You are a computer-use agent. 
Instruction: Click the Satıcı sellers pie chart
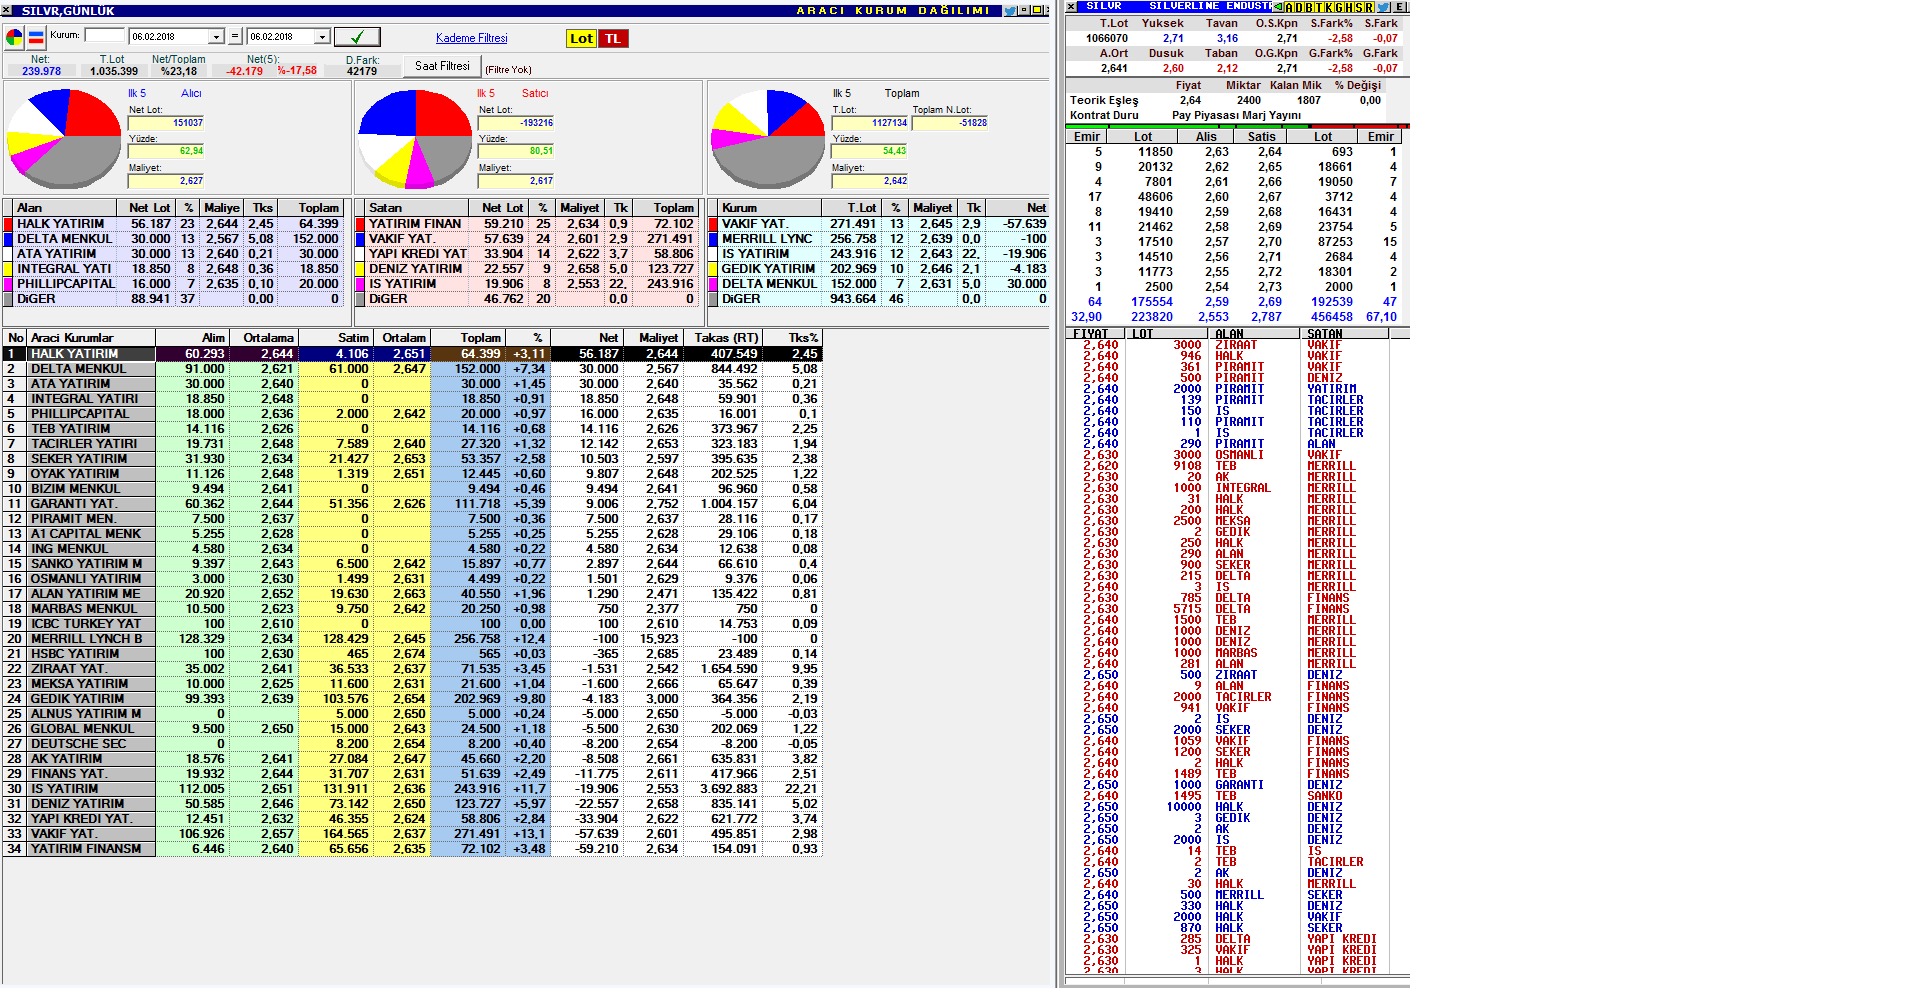click(415, 138)
